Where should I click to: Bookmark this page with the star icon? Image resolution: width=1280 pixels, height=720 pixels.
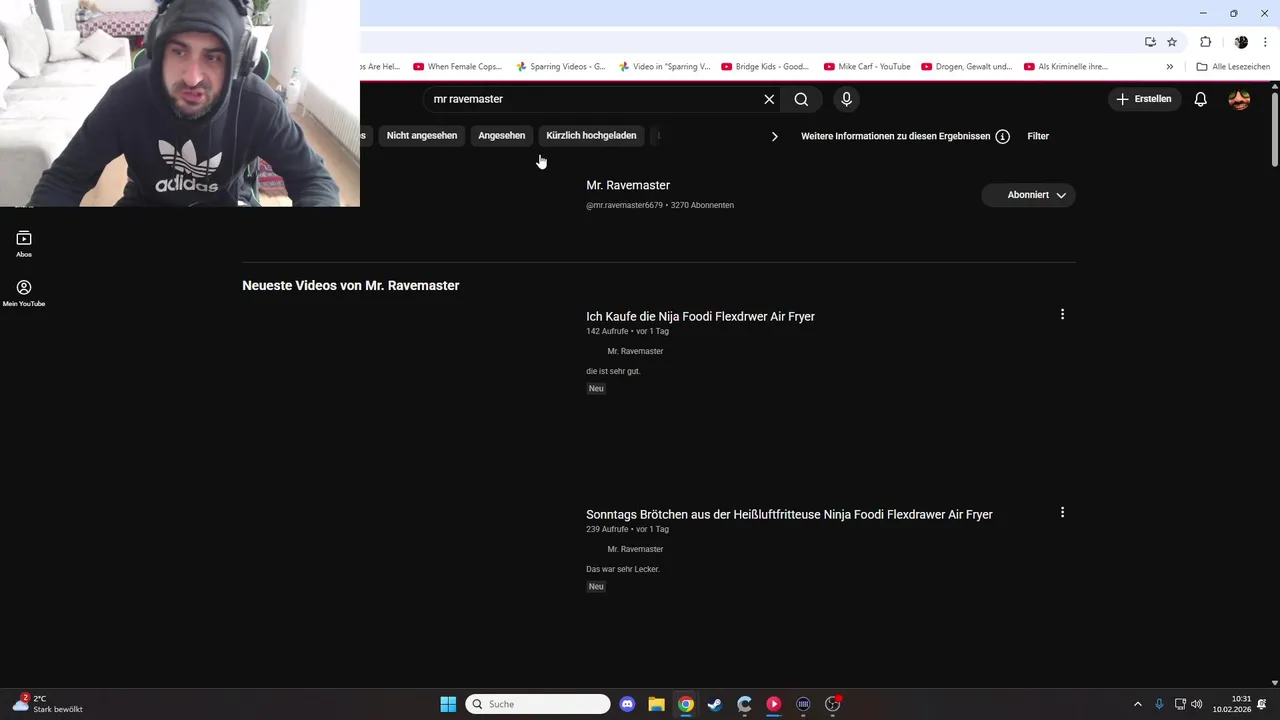pyautogui.click(x=1172, y=42)
